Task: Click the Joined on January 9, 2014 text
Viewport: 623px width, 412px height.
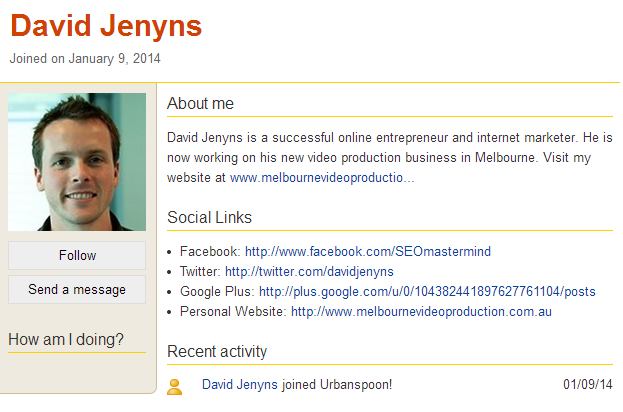Action: (x=85, y=59)
